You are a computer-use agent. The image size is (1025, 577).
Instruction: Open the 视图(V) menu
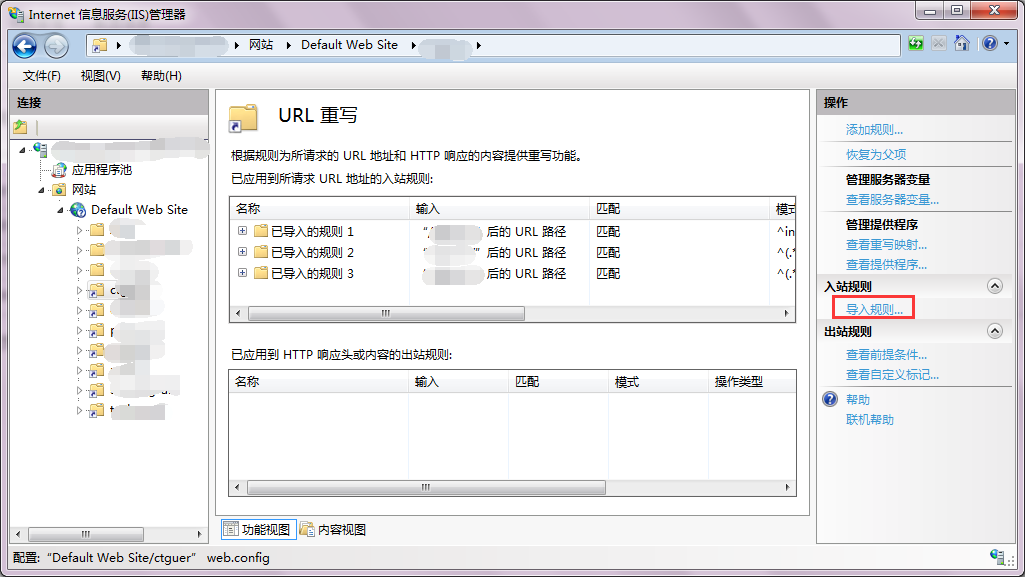click(x=100, y=76)
